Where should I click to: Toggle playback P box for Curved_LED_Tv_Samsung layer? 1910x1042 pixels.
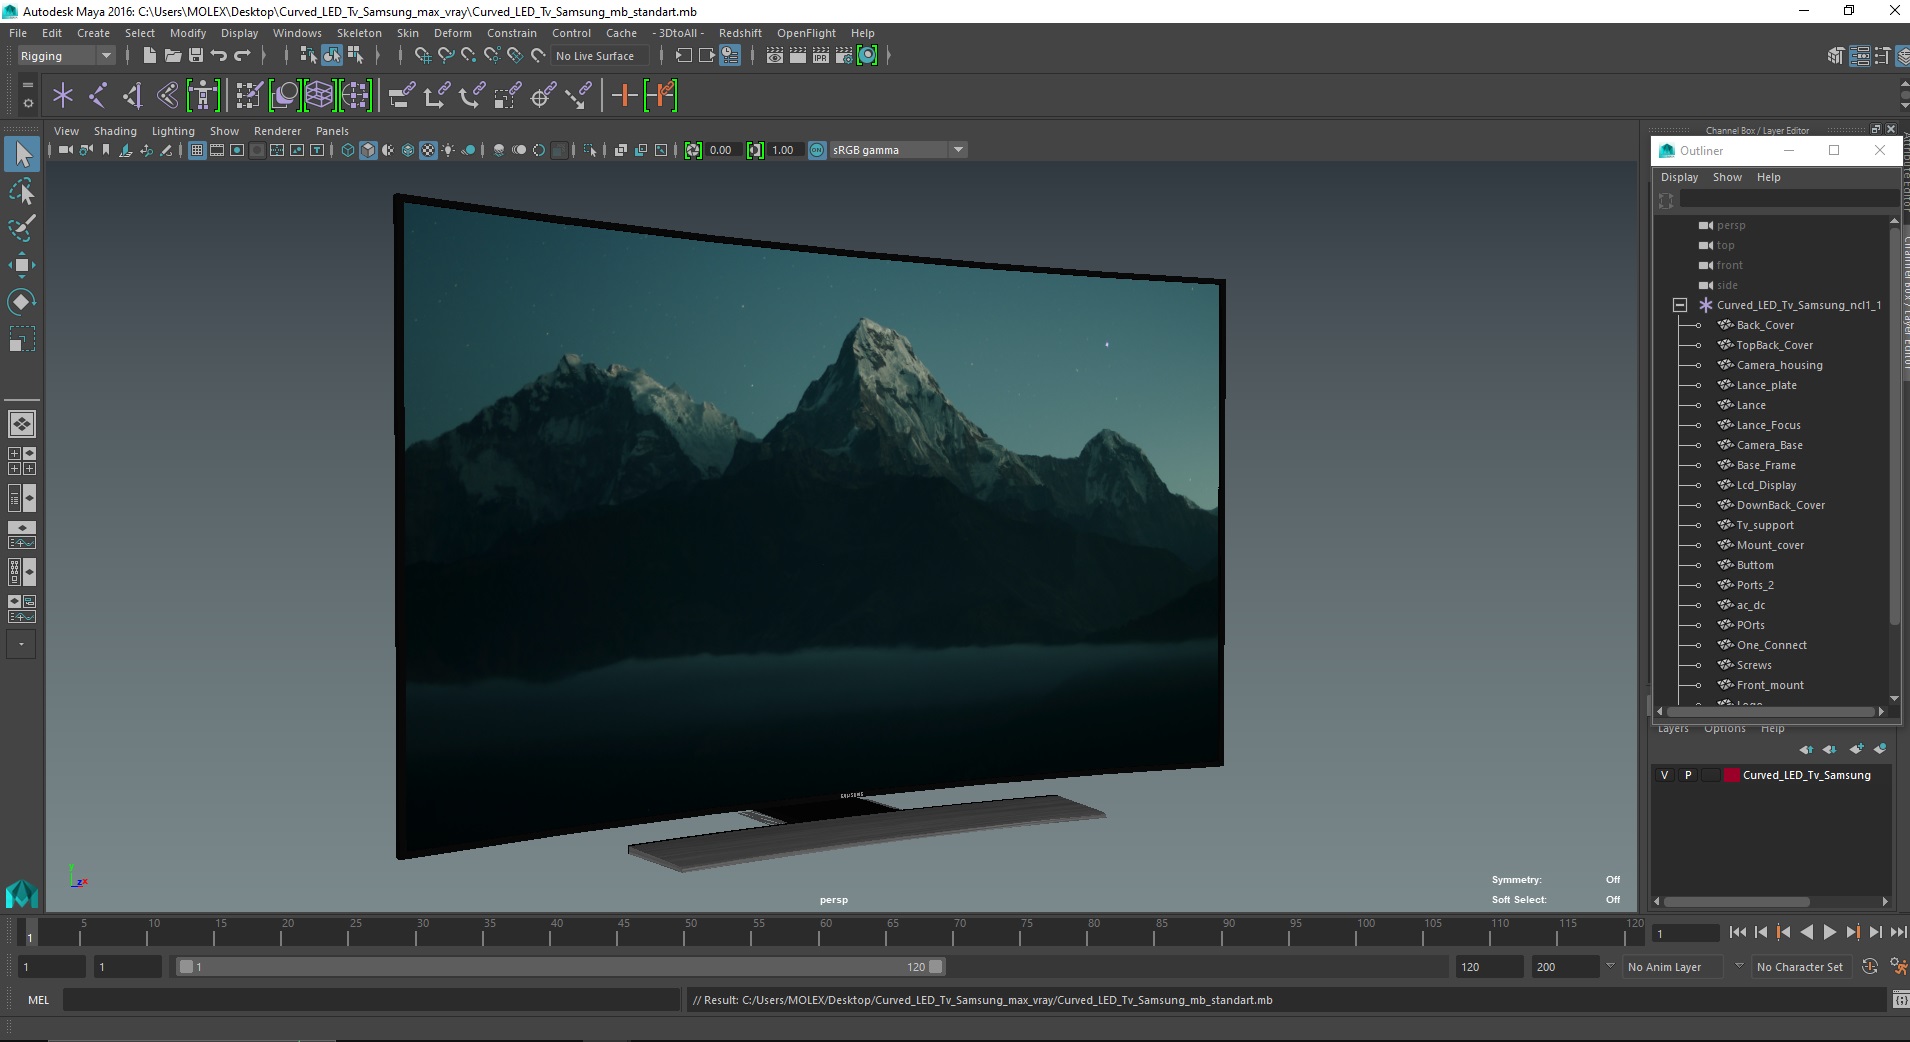point(1688,775)
